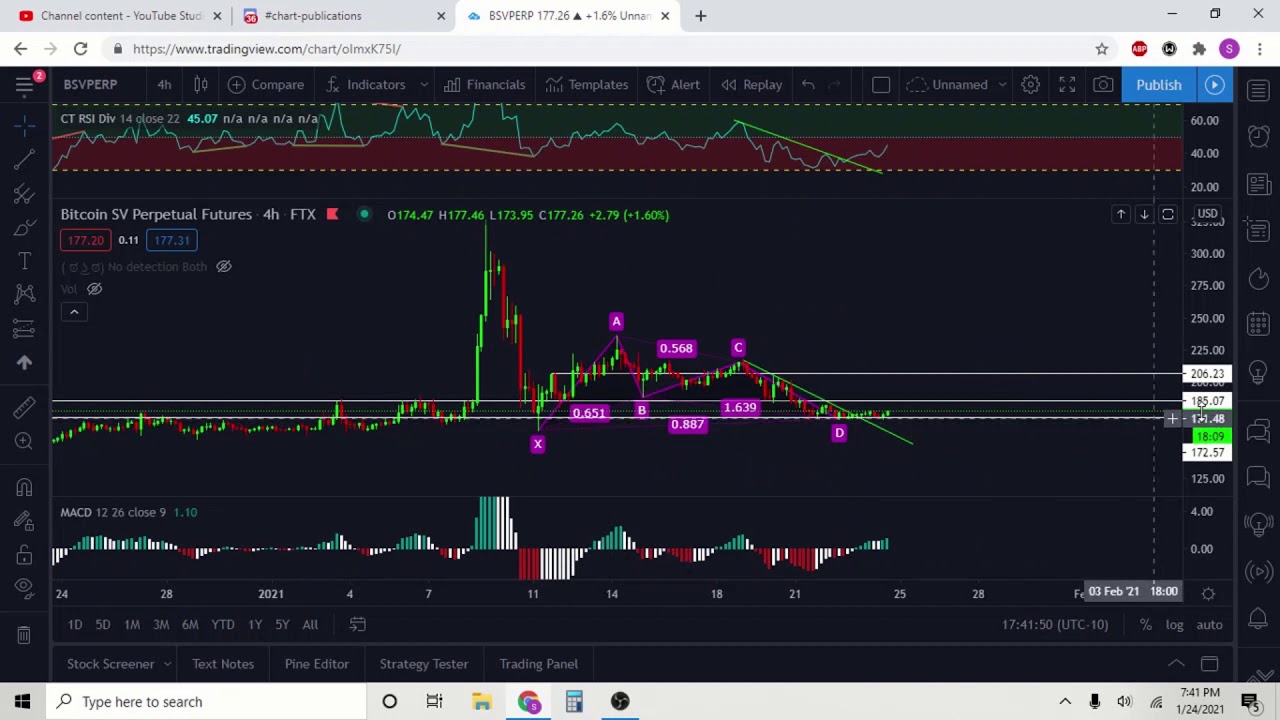
Task: Create an Alert from the toolbar
Action: coord(673,85)
